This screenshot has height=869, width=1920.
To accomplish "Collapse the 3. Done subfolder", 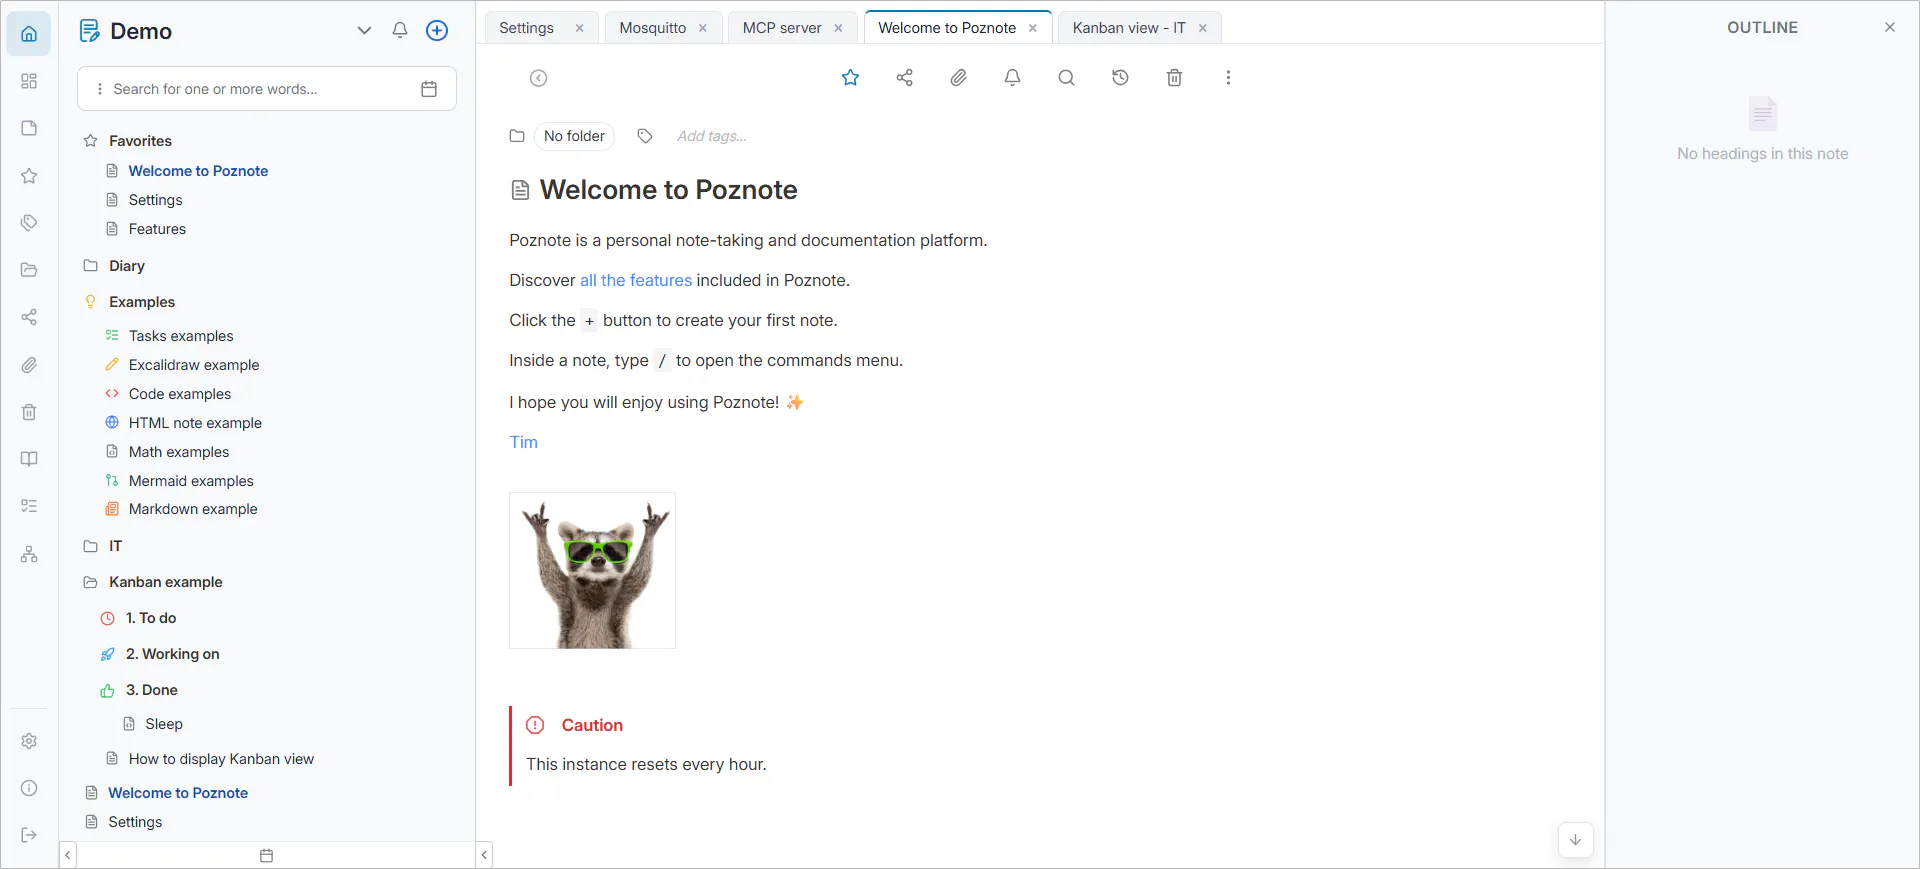I will [152, 690].
